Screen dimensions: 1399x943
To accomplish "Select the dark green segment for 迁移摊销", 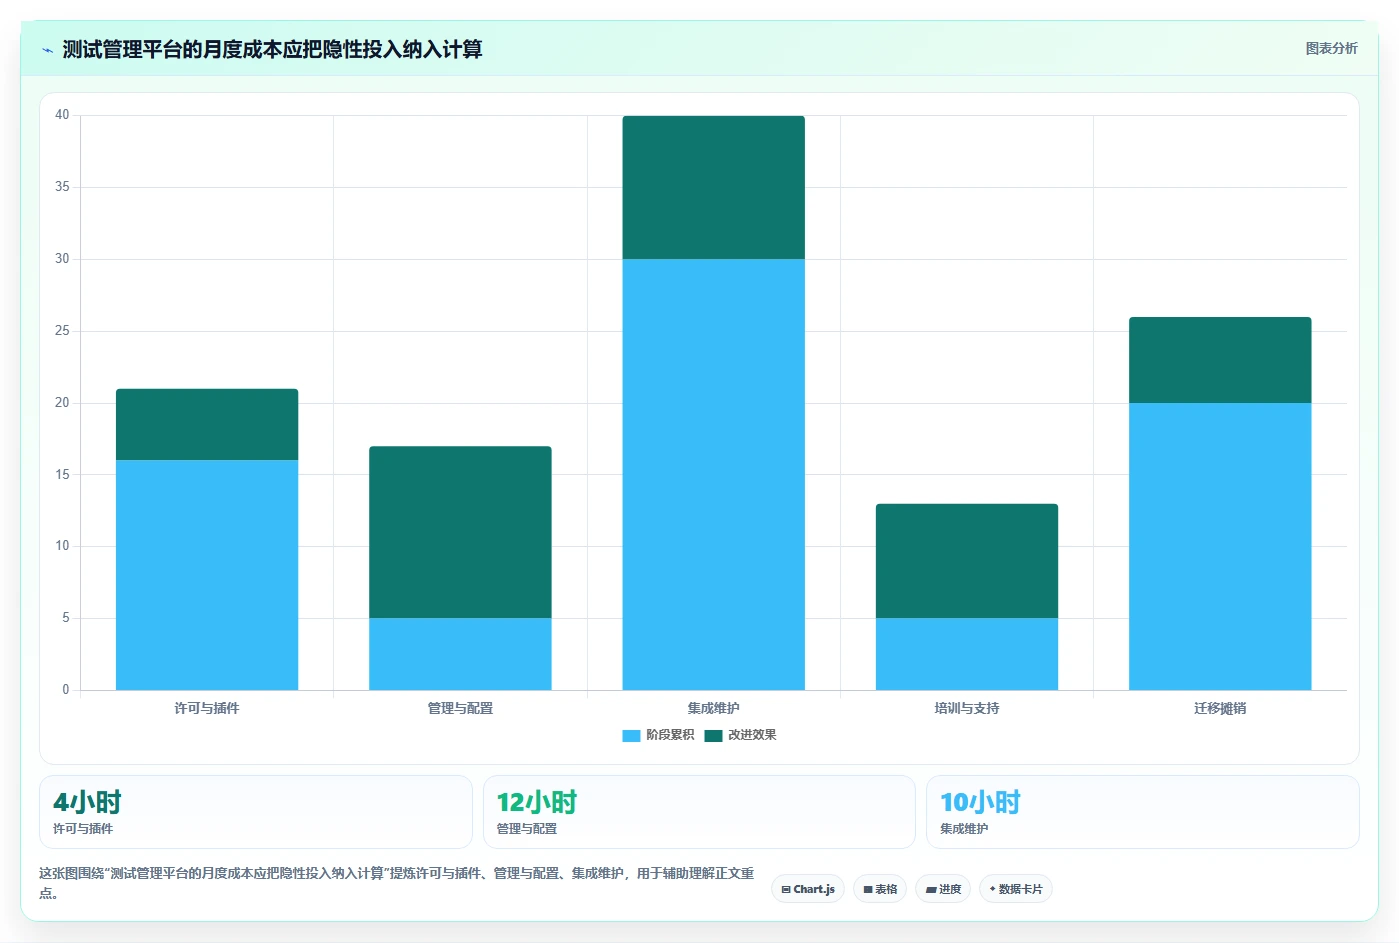I will click(1220, 360).
